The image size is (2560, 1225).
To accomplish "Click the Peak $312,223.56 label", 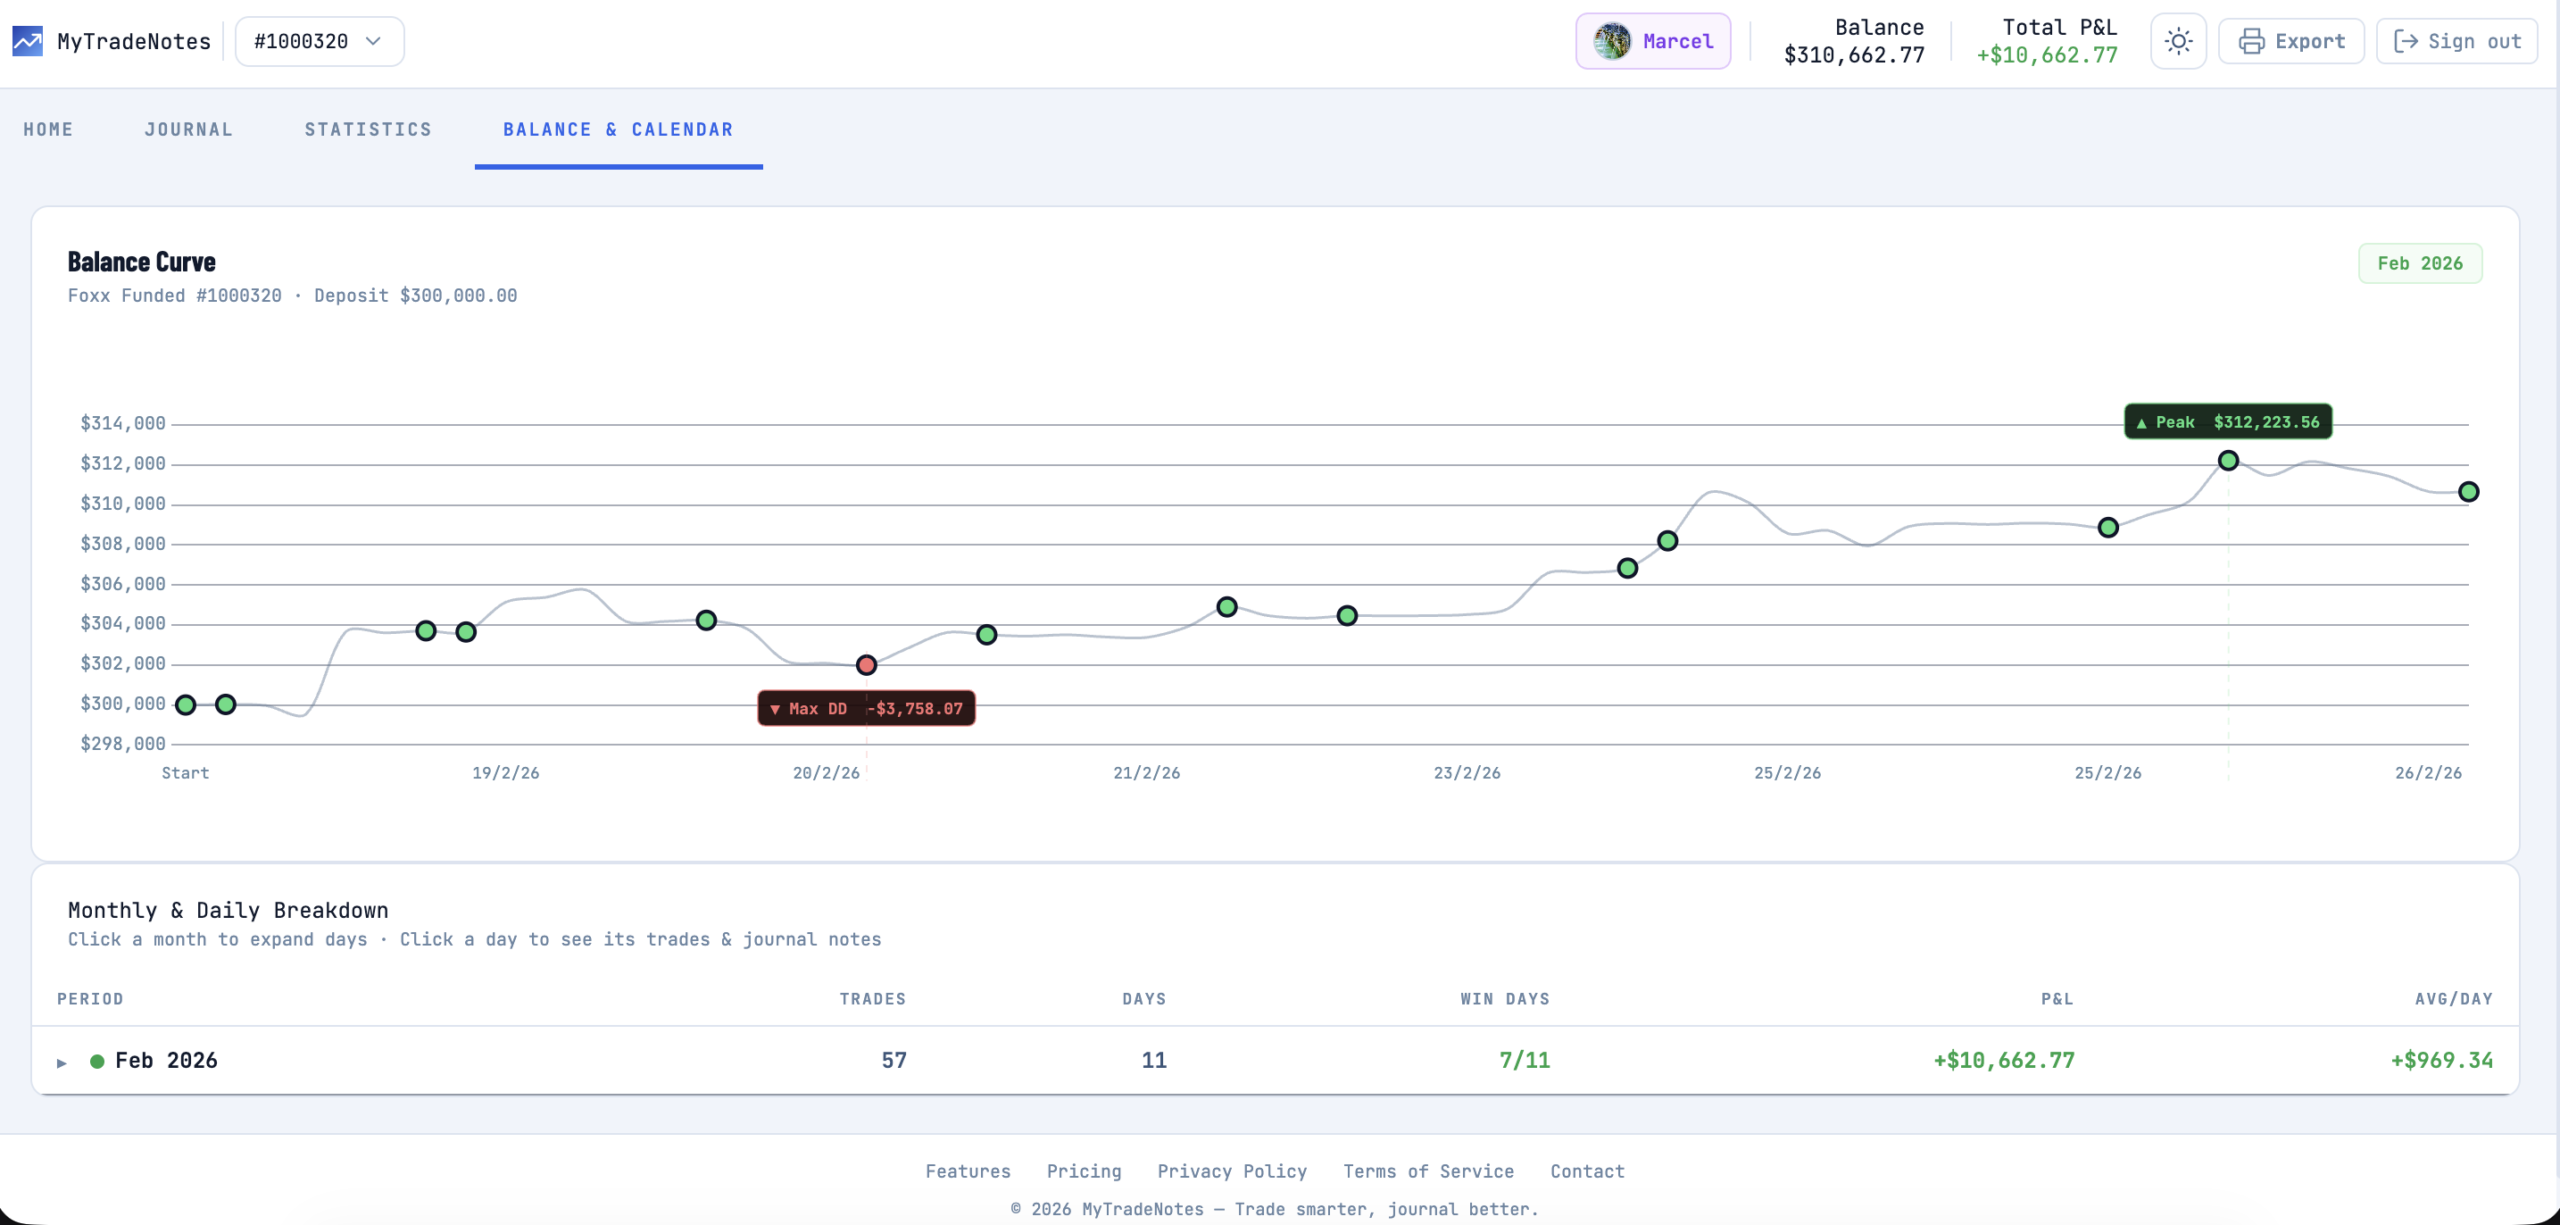I will [2228, 422].
